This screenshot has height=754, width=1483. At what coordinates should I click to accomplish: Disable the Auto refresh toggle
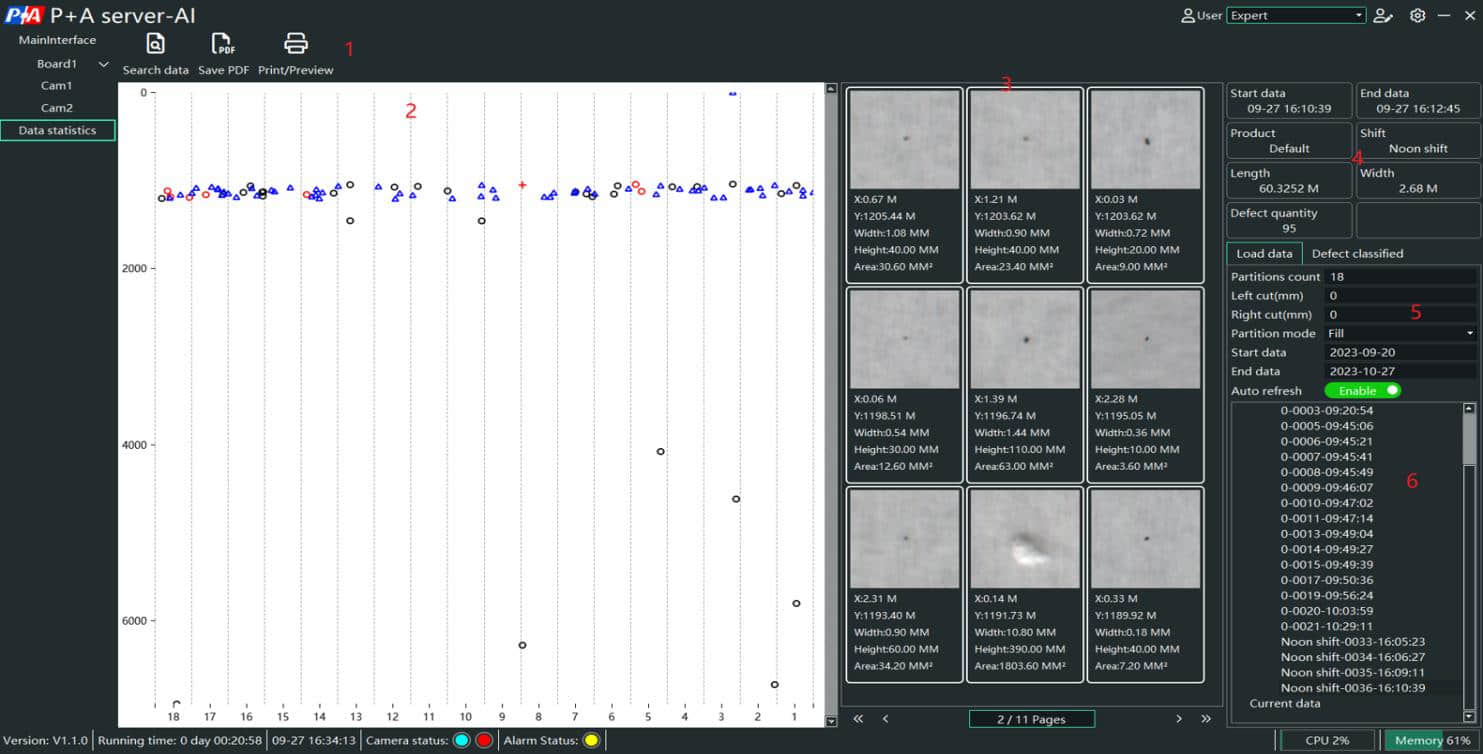pyautogui.click(x=1362, y=391)
